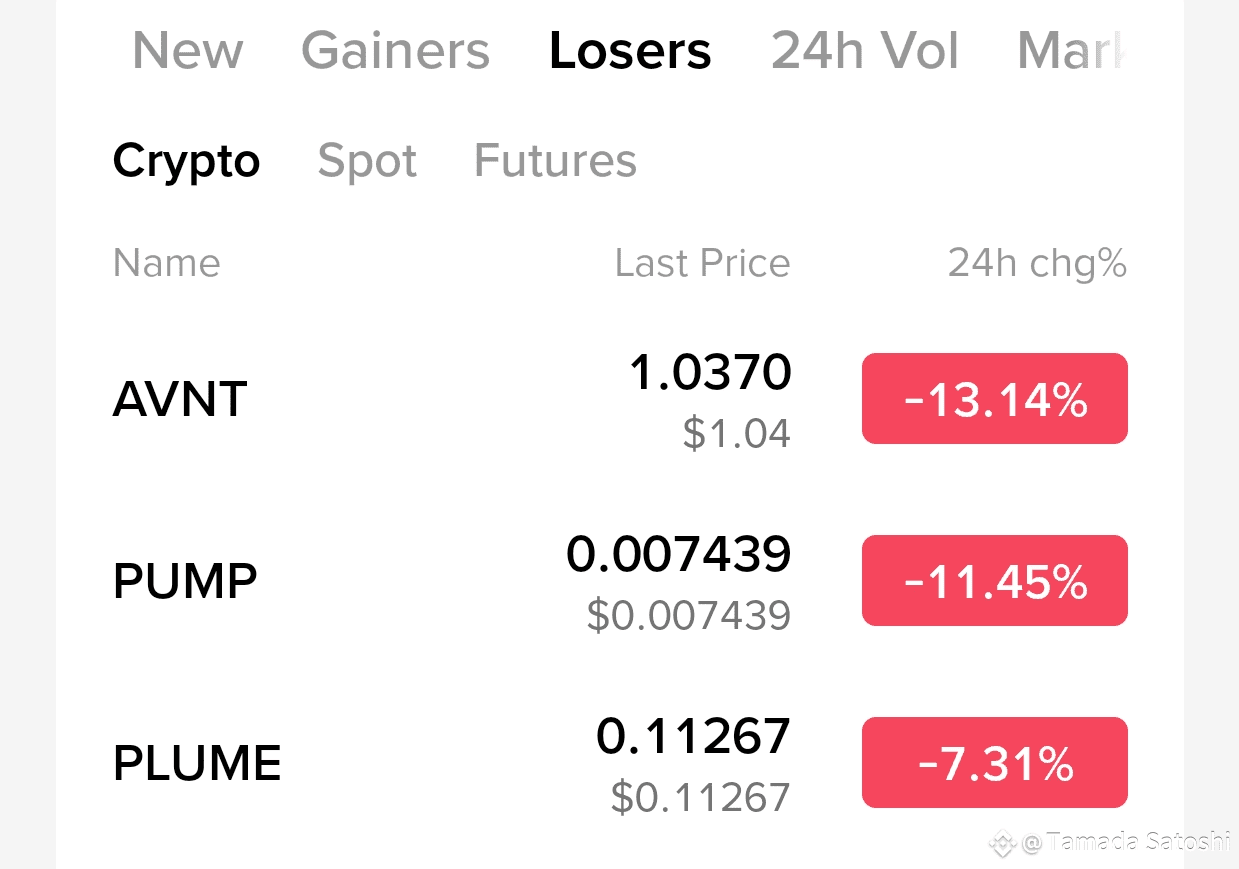Select the Crypto sub-tab

click(x=186, y=161)
